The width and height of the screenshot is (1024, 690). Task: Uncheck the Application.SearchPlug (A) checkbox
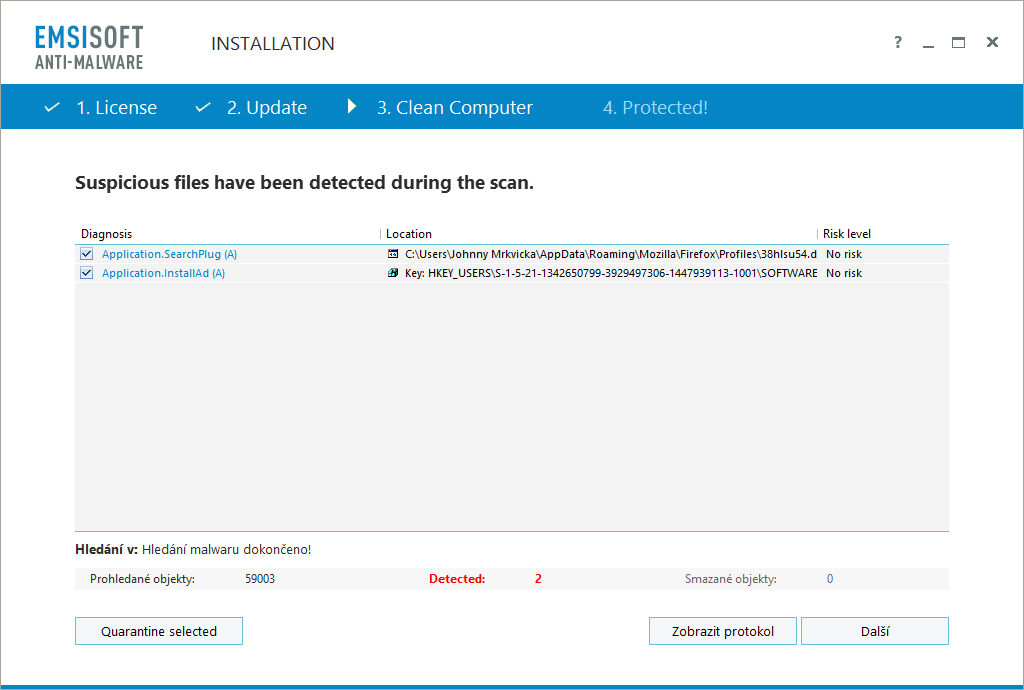(86, 254)
